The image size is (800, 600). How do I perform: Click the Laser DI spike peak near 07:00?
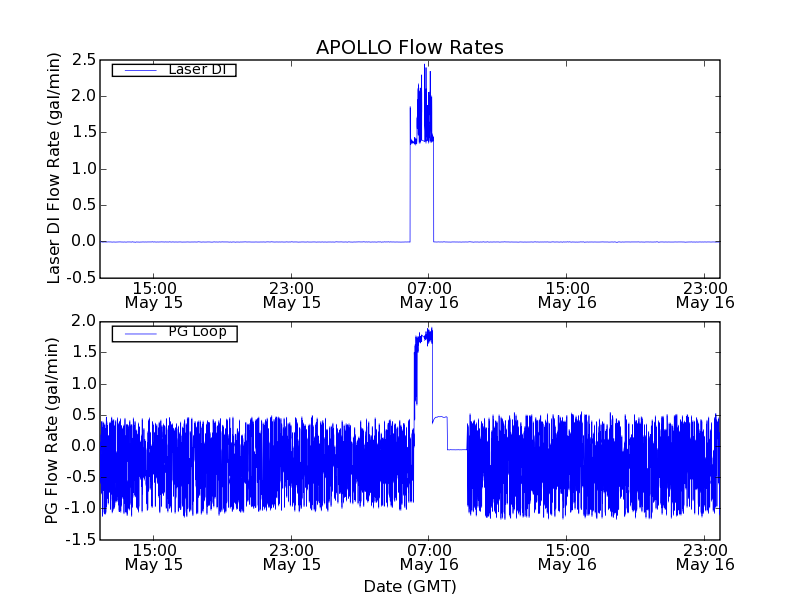[425, 68]
